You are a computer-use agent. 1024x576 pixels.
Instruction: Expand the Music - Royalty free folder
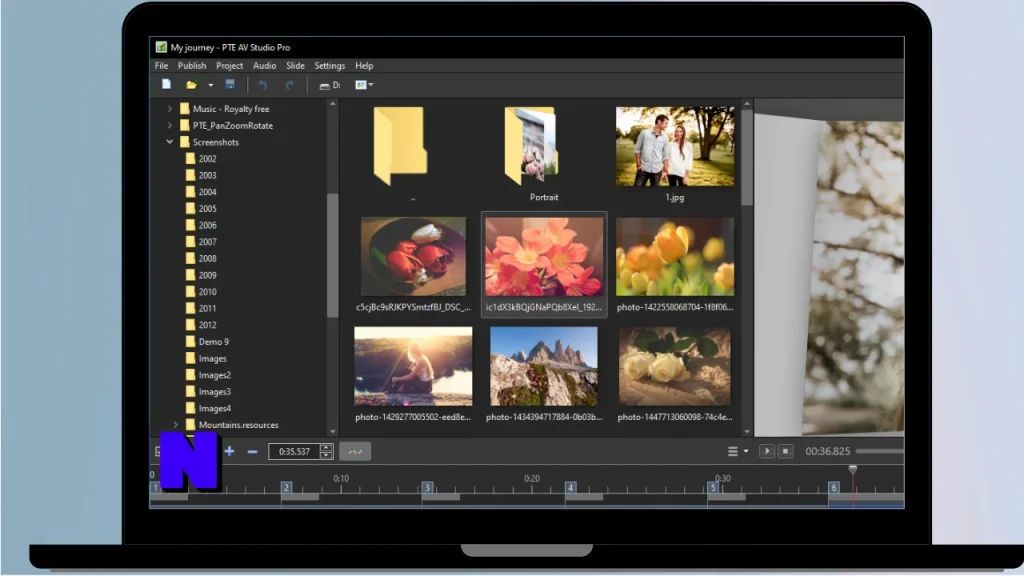[170, 109]
